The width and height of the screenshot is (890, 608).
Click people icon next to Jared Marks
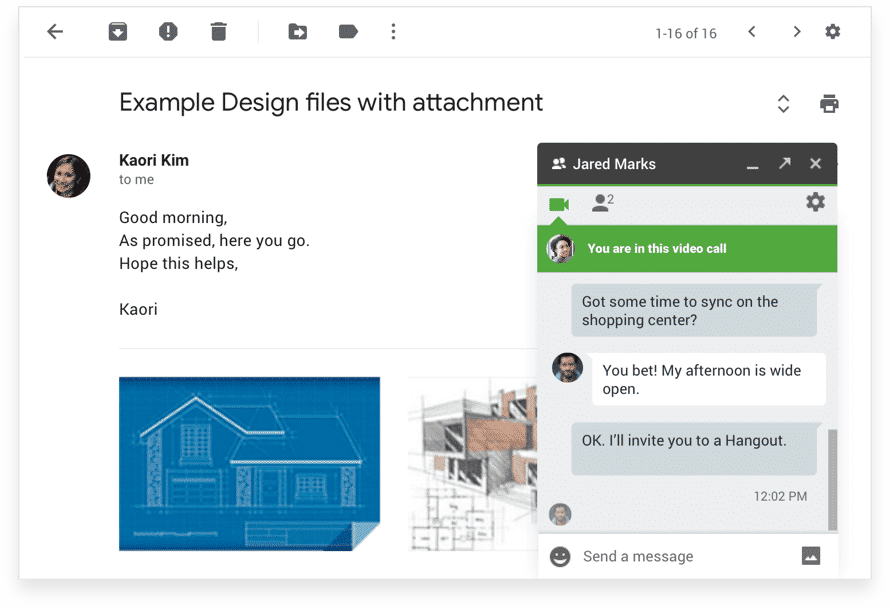coord(559,164)
